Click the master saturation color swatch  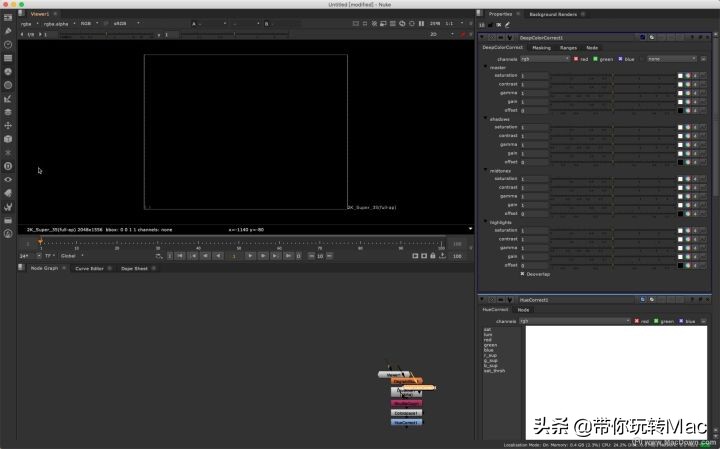(680, 76)
